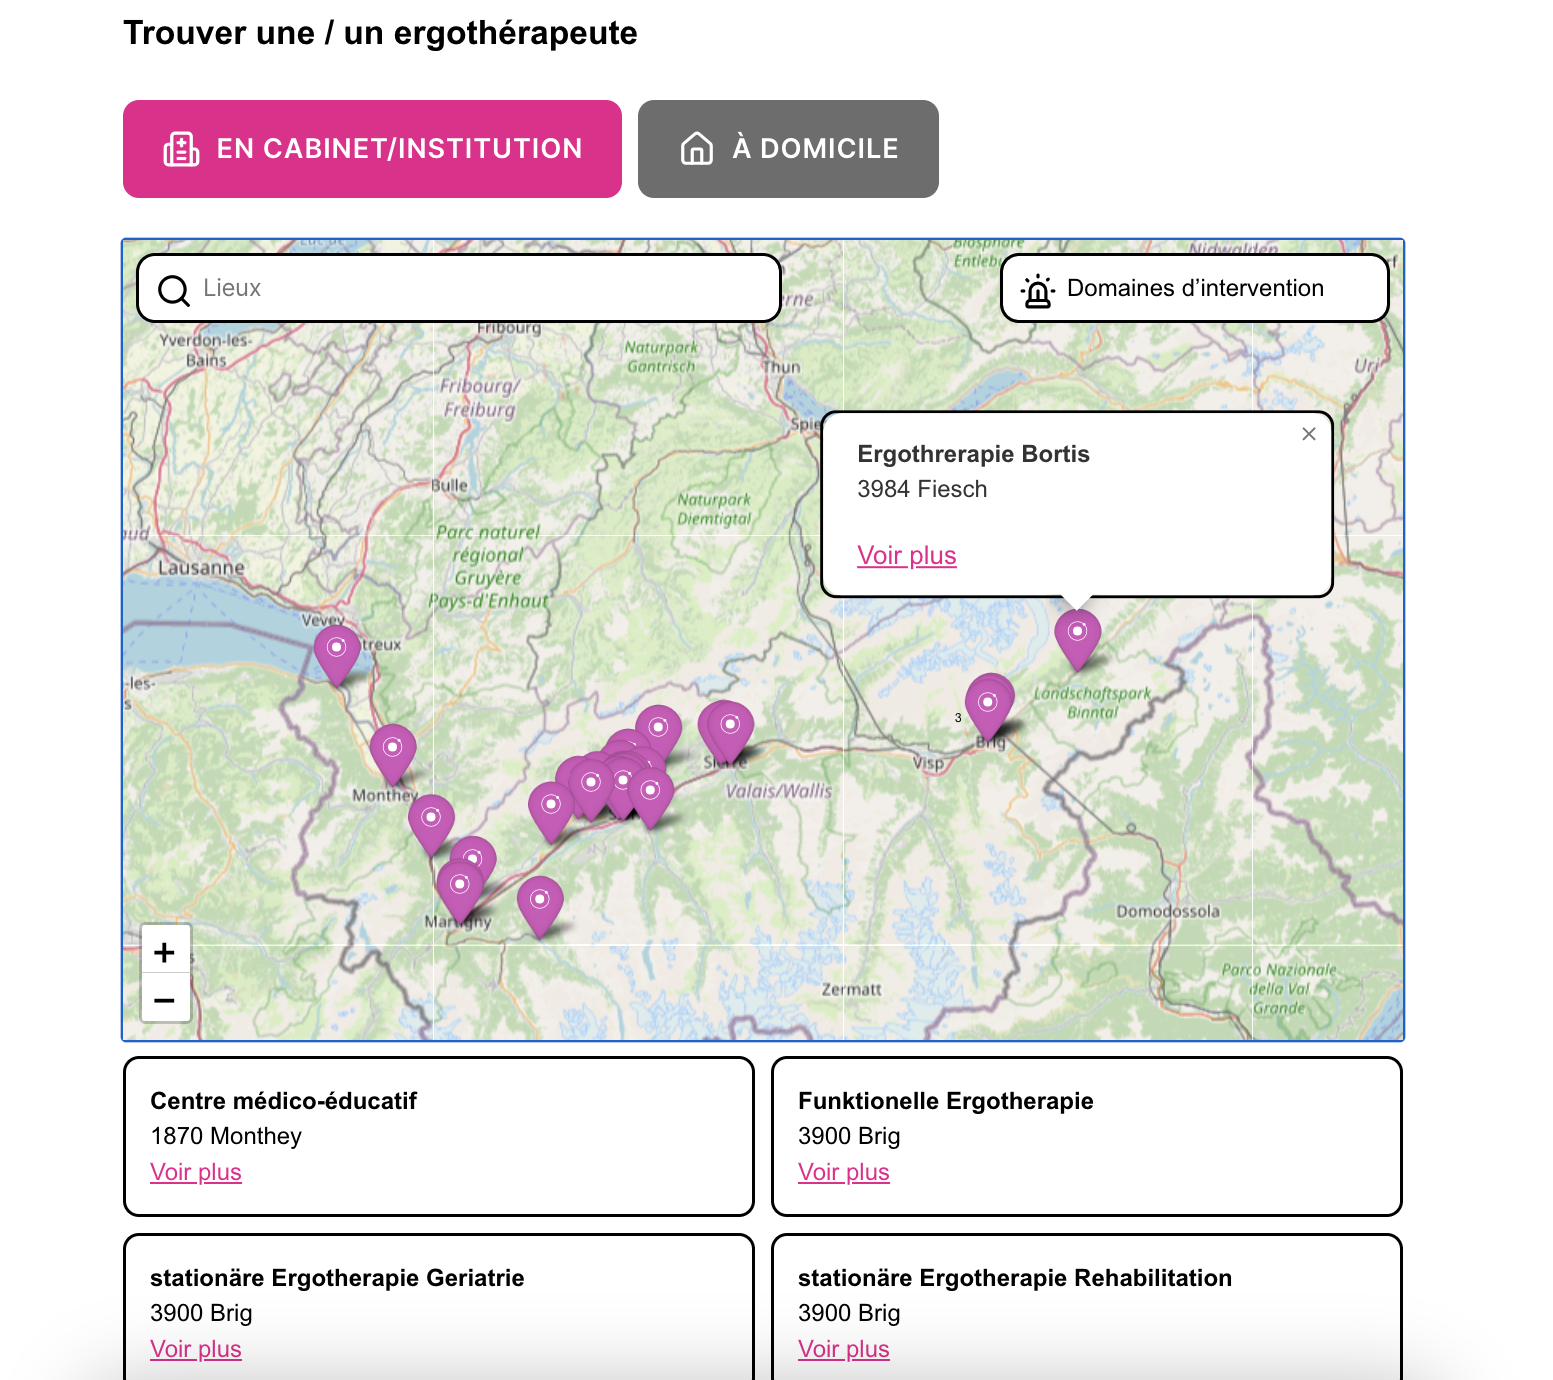Viewport: 1553px width, 1380px height.
Task: Open Voir plus for stationäre Ergotherapie Geriatrie
Action: (x=196, y=1349)
